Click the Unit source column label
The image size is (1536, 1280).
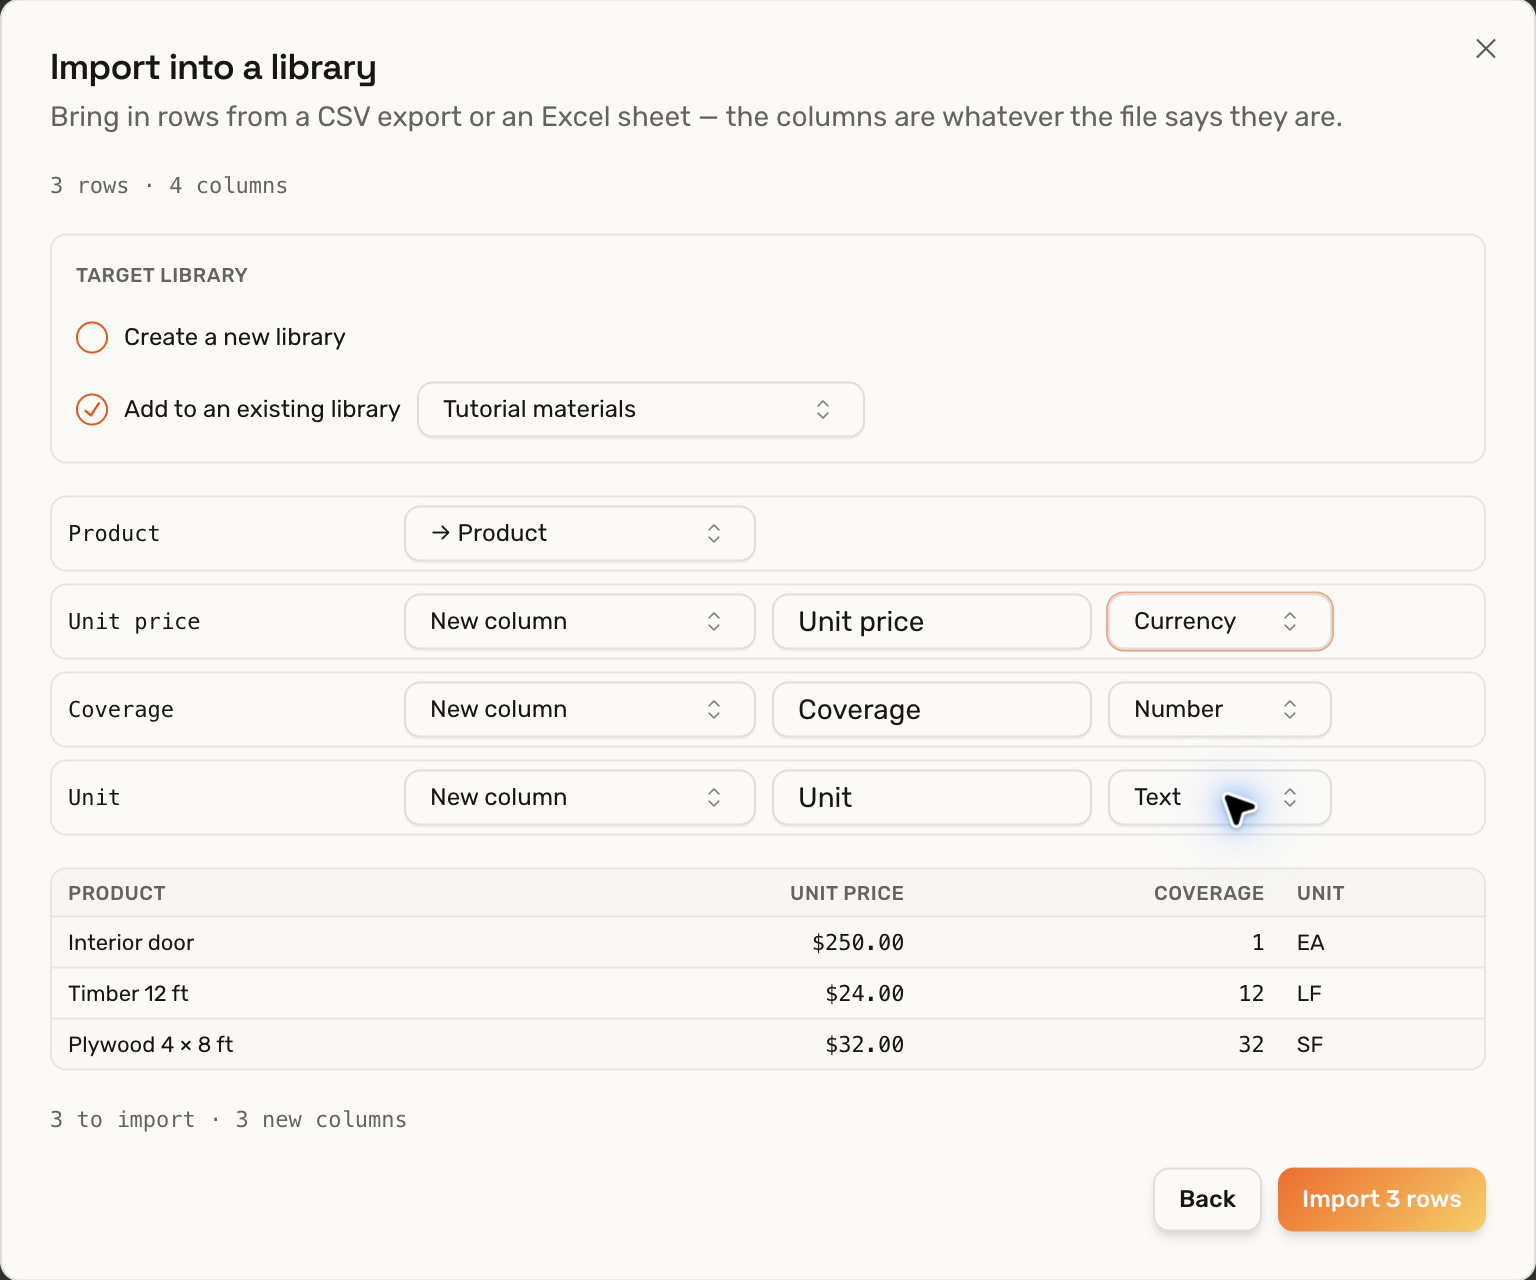click(x=94, y=797)
